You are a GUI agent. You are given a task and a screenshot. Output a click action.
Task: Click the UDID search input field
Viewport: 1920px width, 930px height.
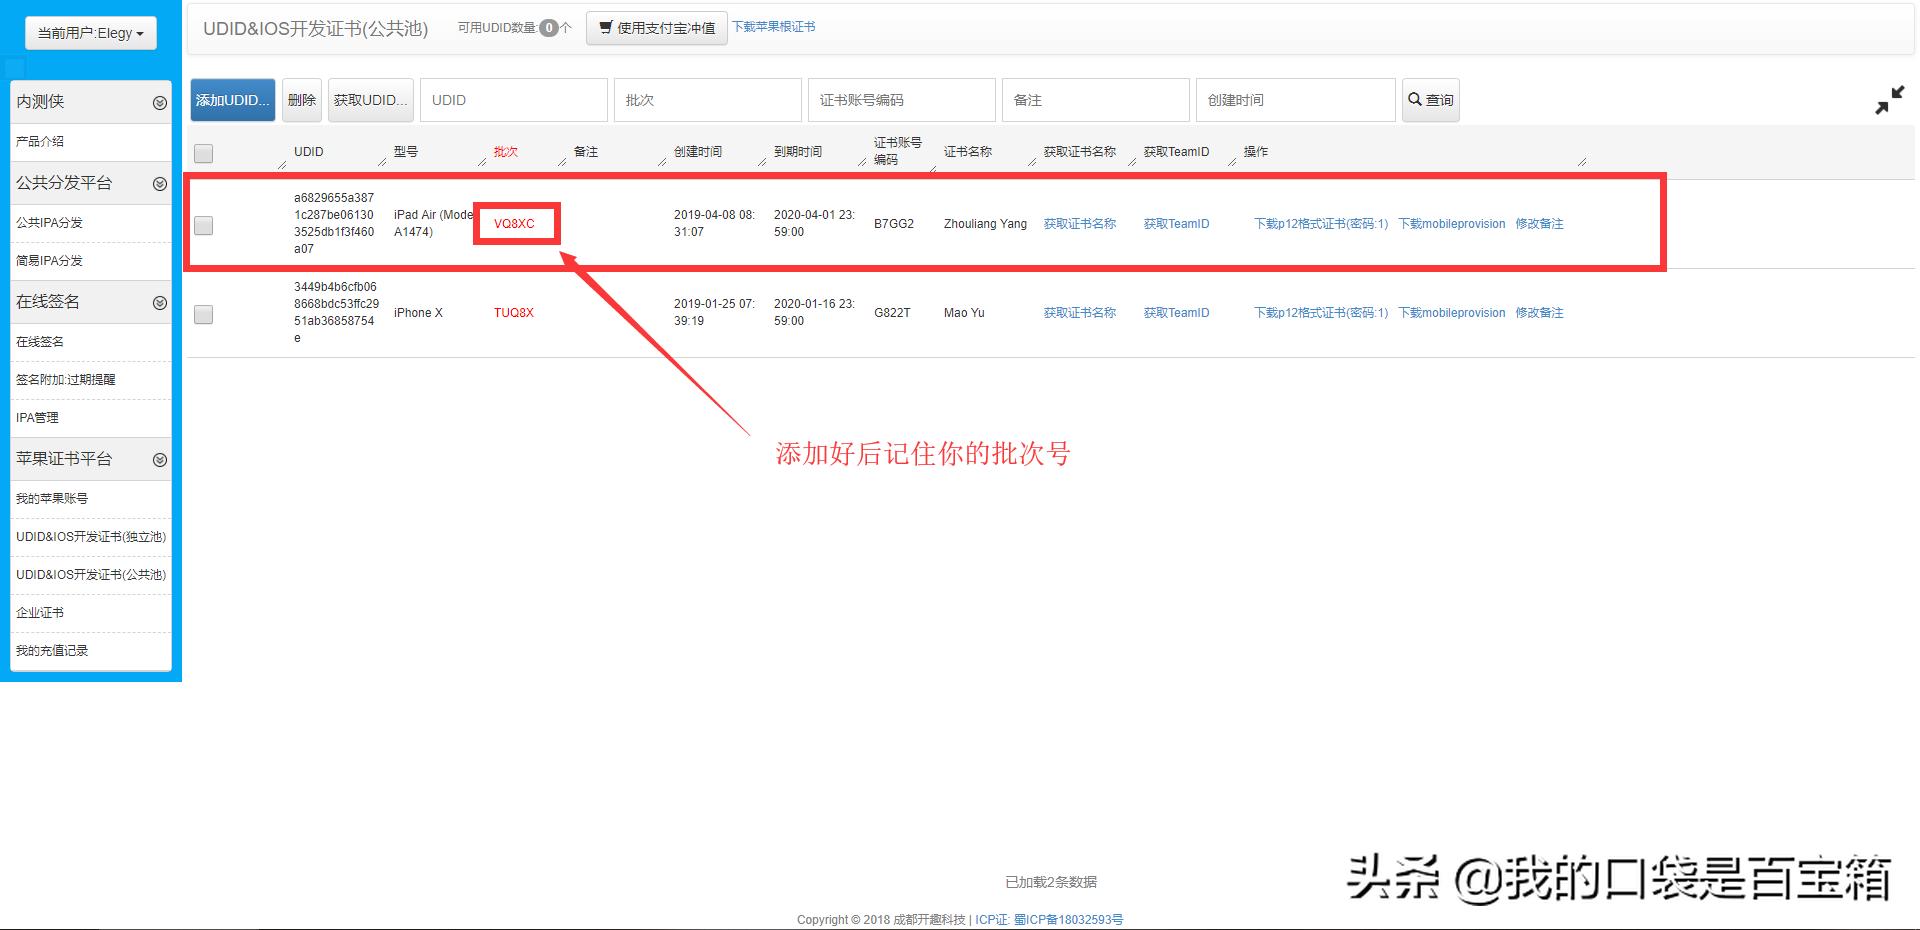click(x=513, y=99)
